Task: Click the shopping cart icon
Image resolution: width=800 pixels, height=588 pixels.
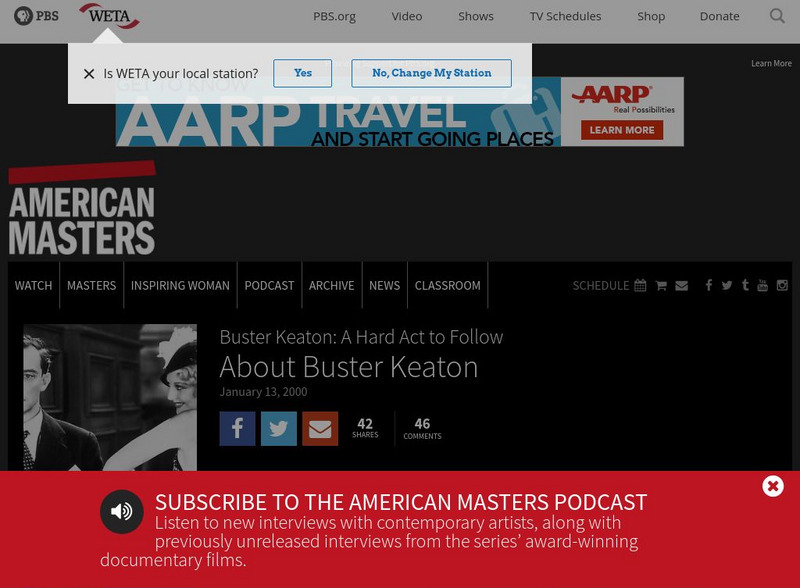Action: coord(661,285)
